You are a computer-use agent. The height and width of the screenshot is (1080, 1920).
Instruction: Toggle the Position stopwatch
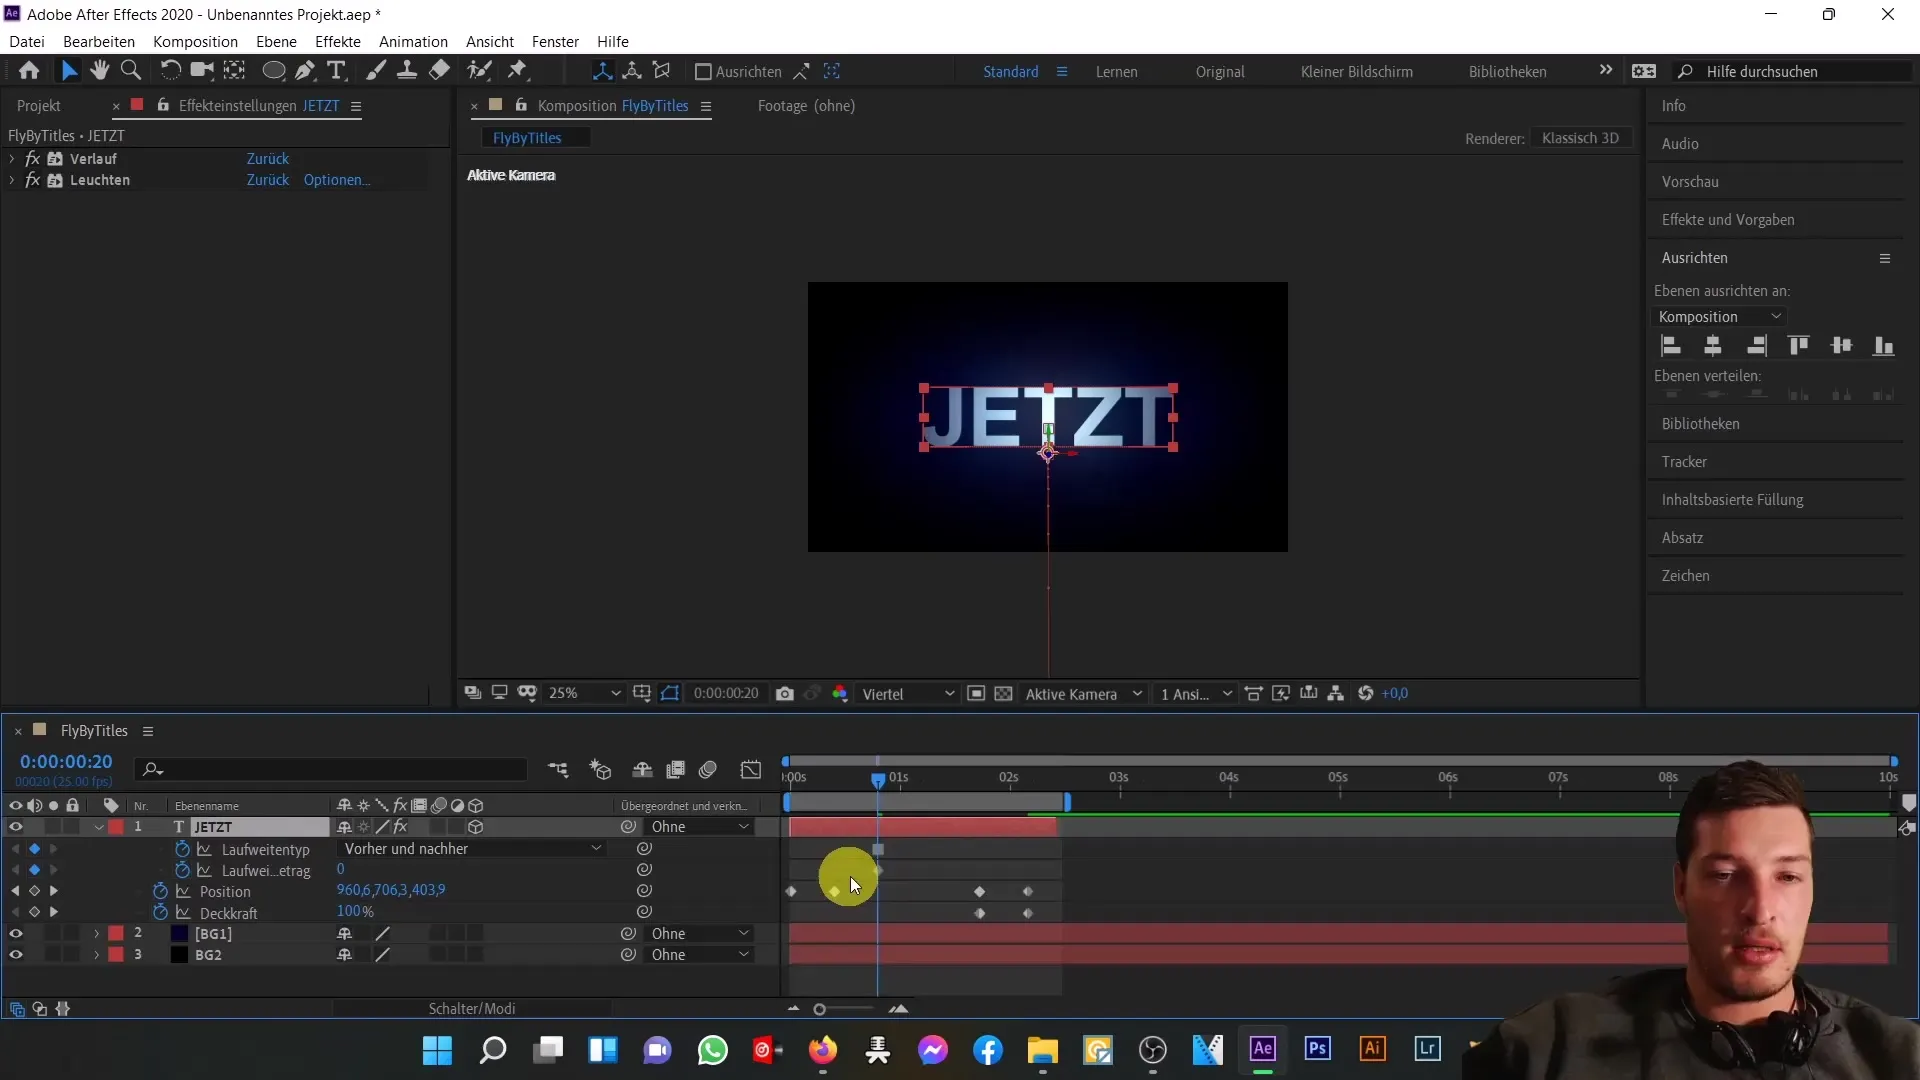pos(160,891)
